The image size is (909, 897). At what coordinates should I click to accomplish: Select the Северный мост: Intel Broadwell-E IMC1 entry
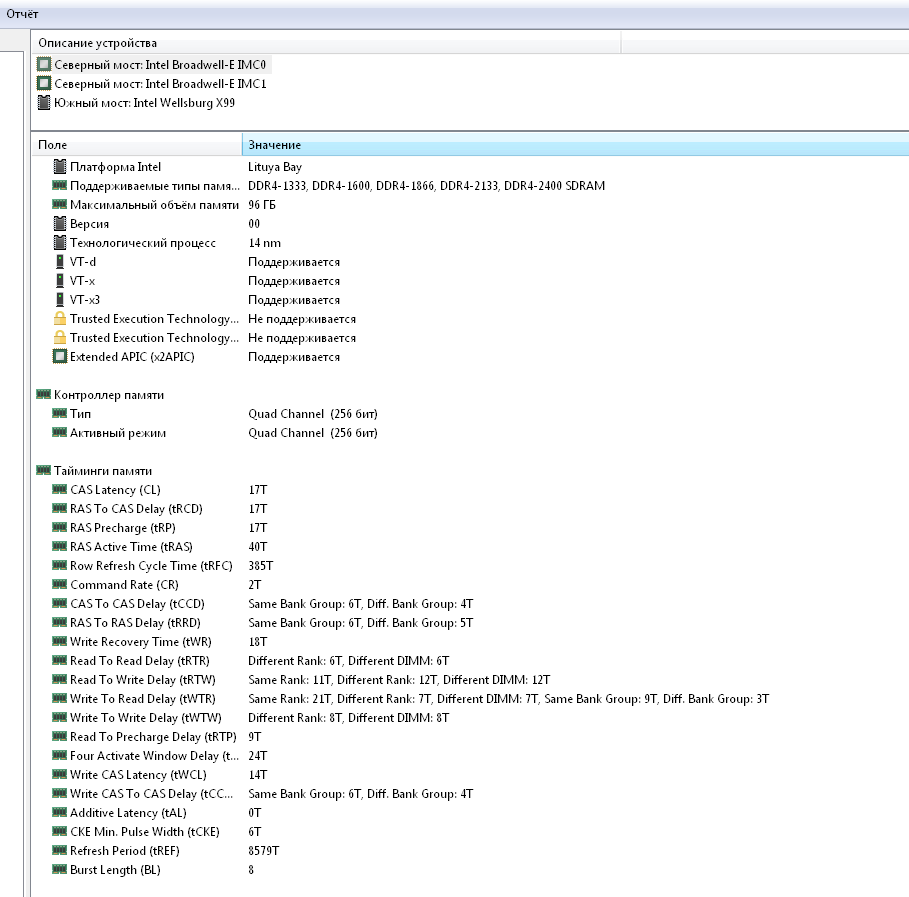[x=152, y=83]
